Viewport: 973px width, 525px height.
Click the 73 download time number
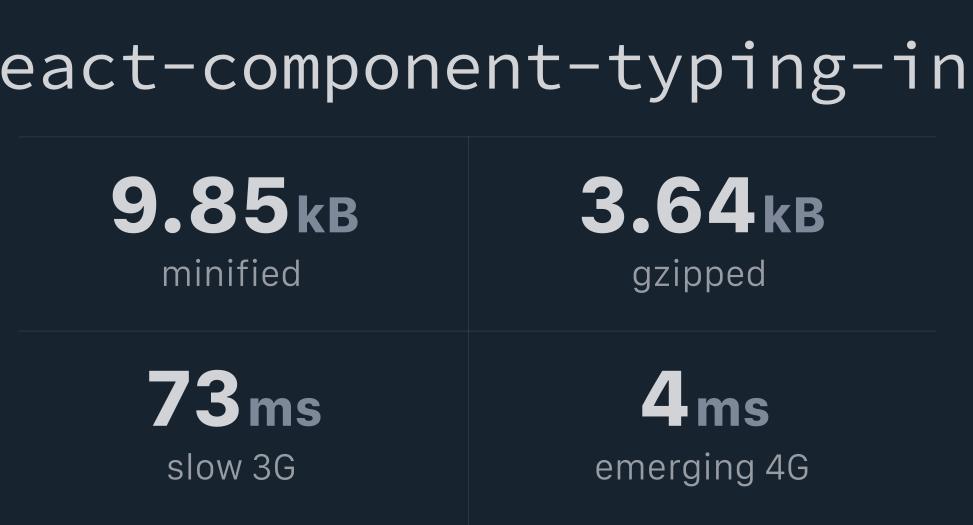(x=194, y=398)
